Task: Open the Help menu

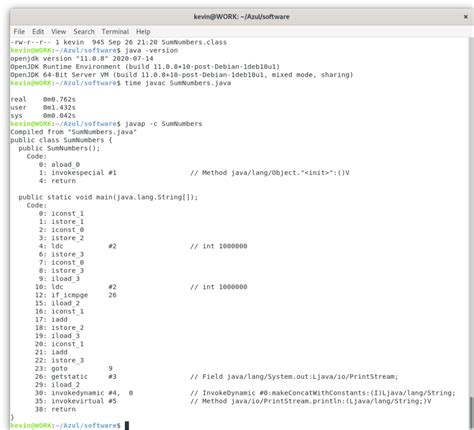Action: [x=143, y=32]
